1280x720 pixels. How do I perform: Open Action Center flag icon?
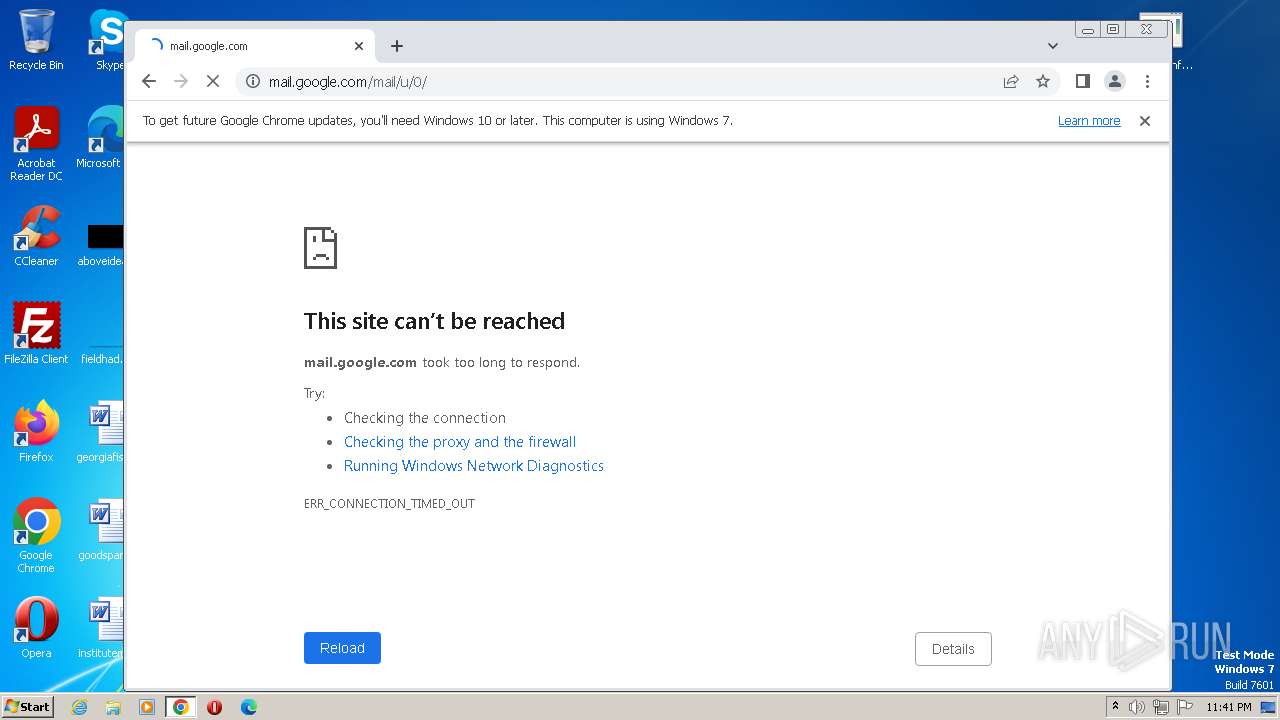point(1185,707)
